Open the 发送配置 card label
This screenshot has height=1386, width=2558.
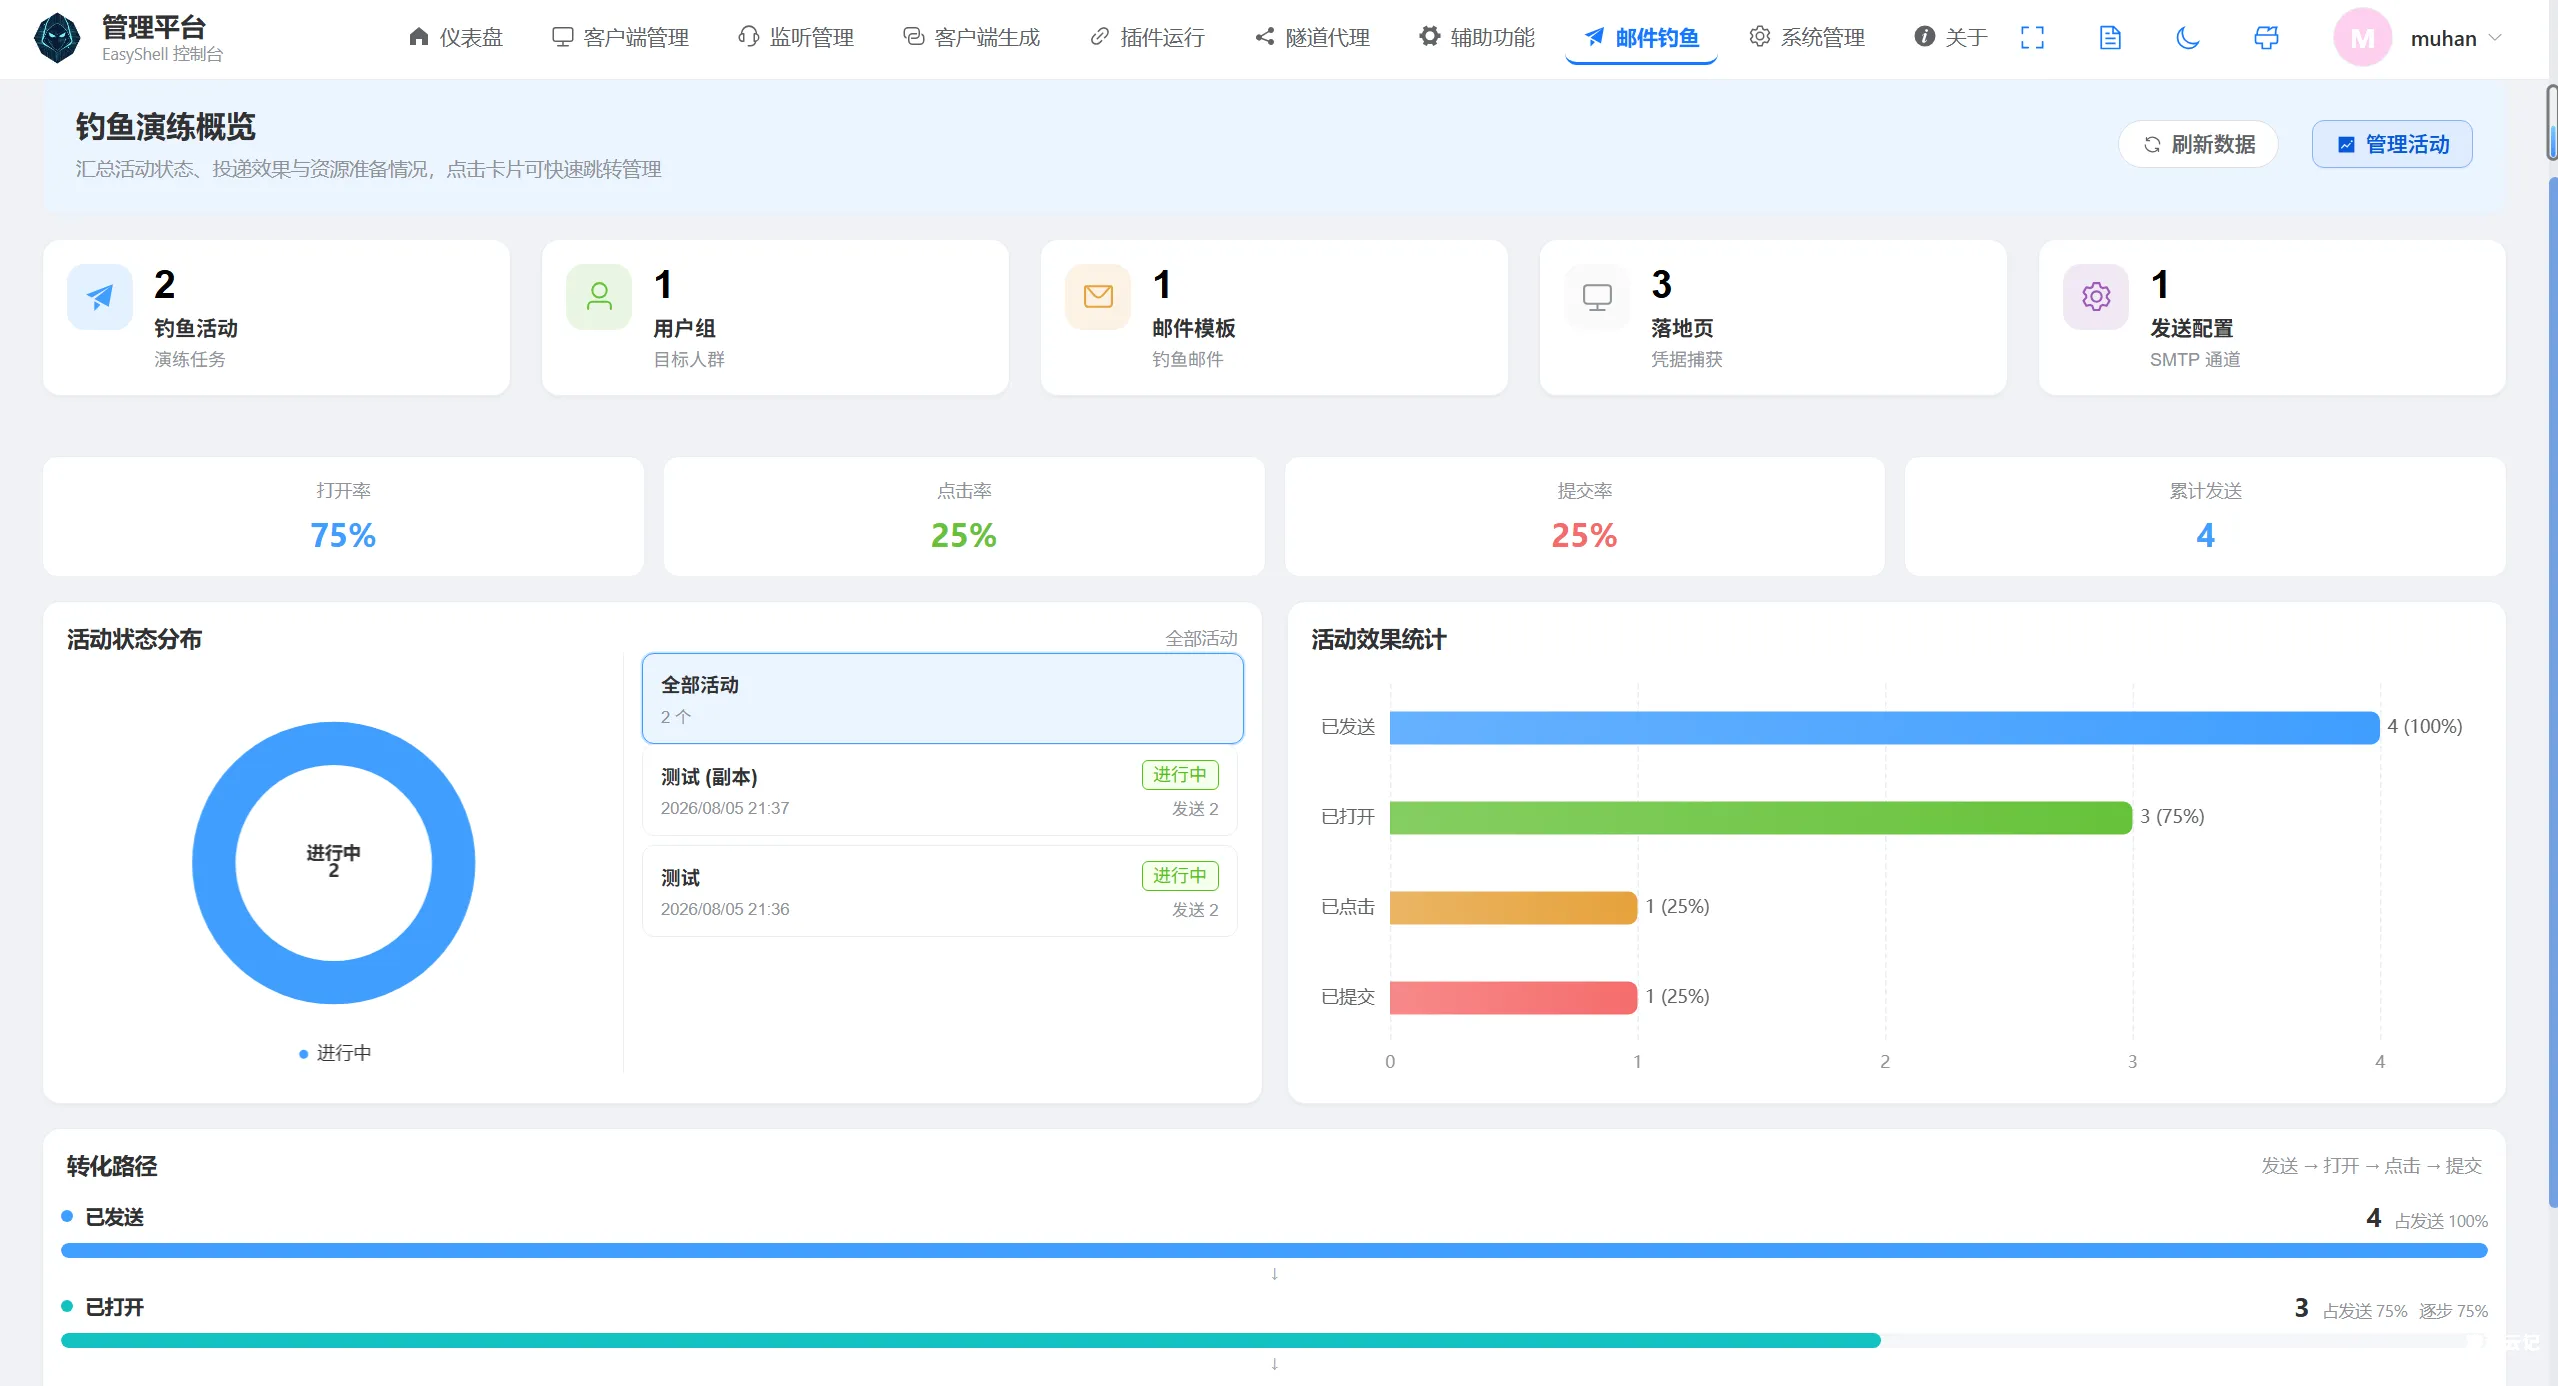(2192, 328)
